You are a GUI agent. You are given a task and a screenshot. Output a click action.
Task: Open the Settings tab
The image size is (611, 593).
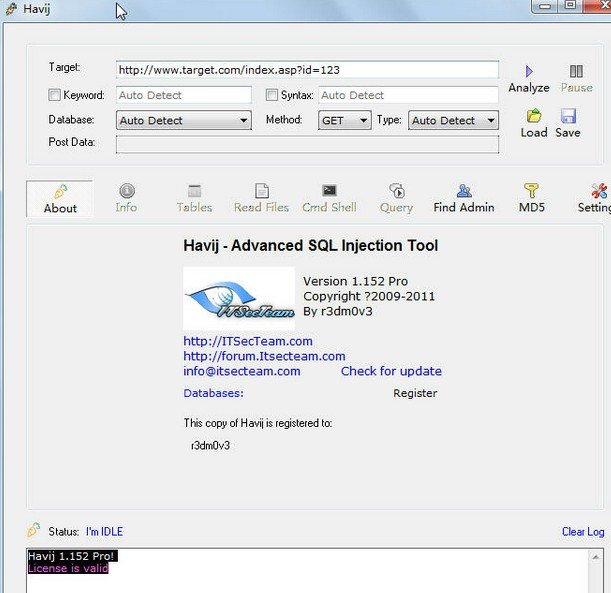[x=595, y=199]
